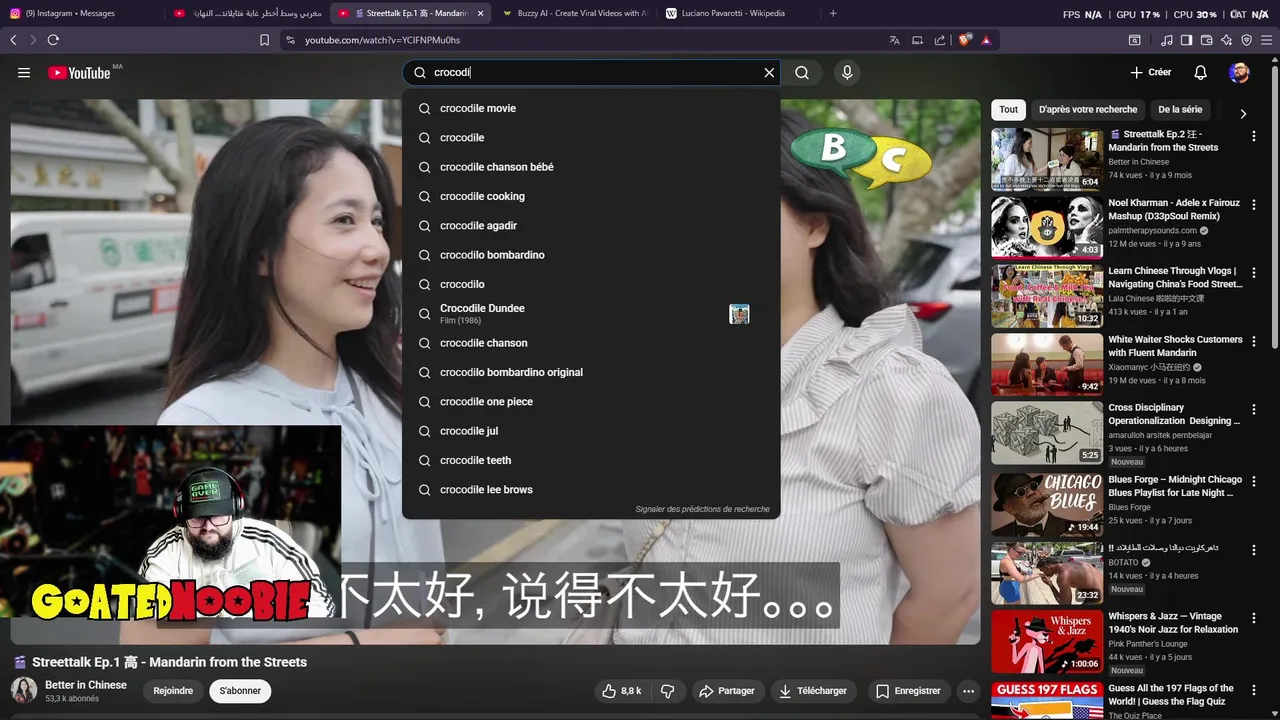Choose the 'Crocodile Dundee' film suggestion
The height and width of the screenshot is (720, 1280).
click(591, 314)
